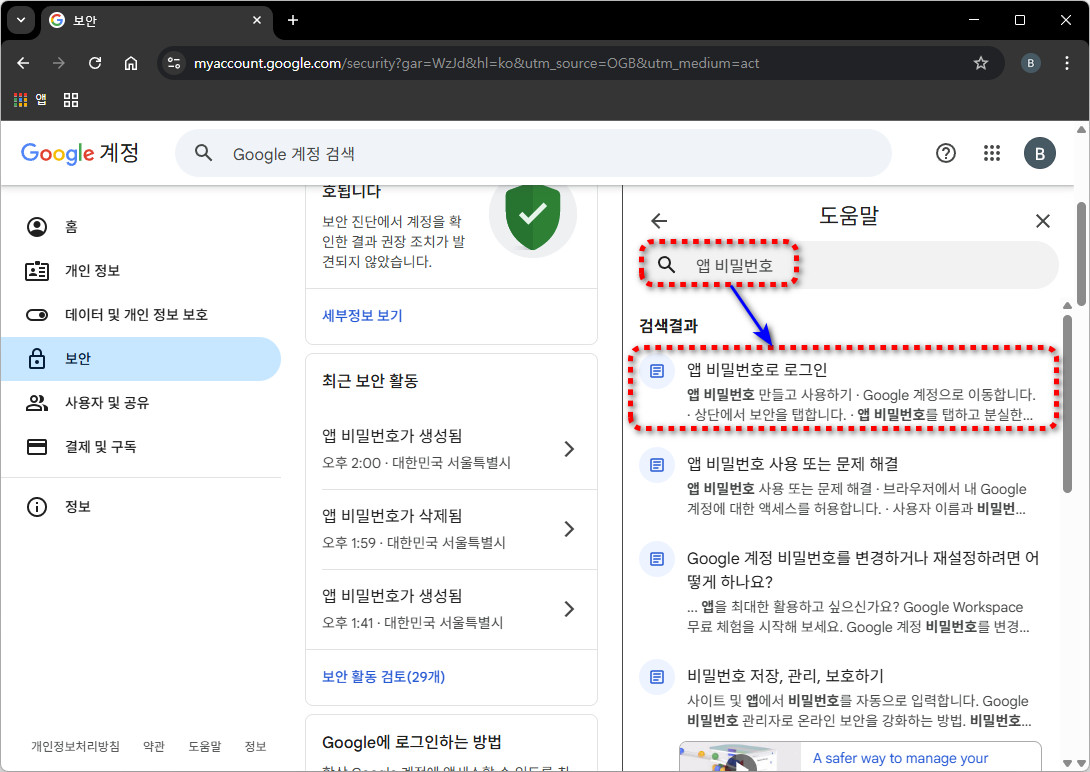Open 정보 sidebar item

pos(141,507)
